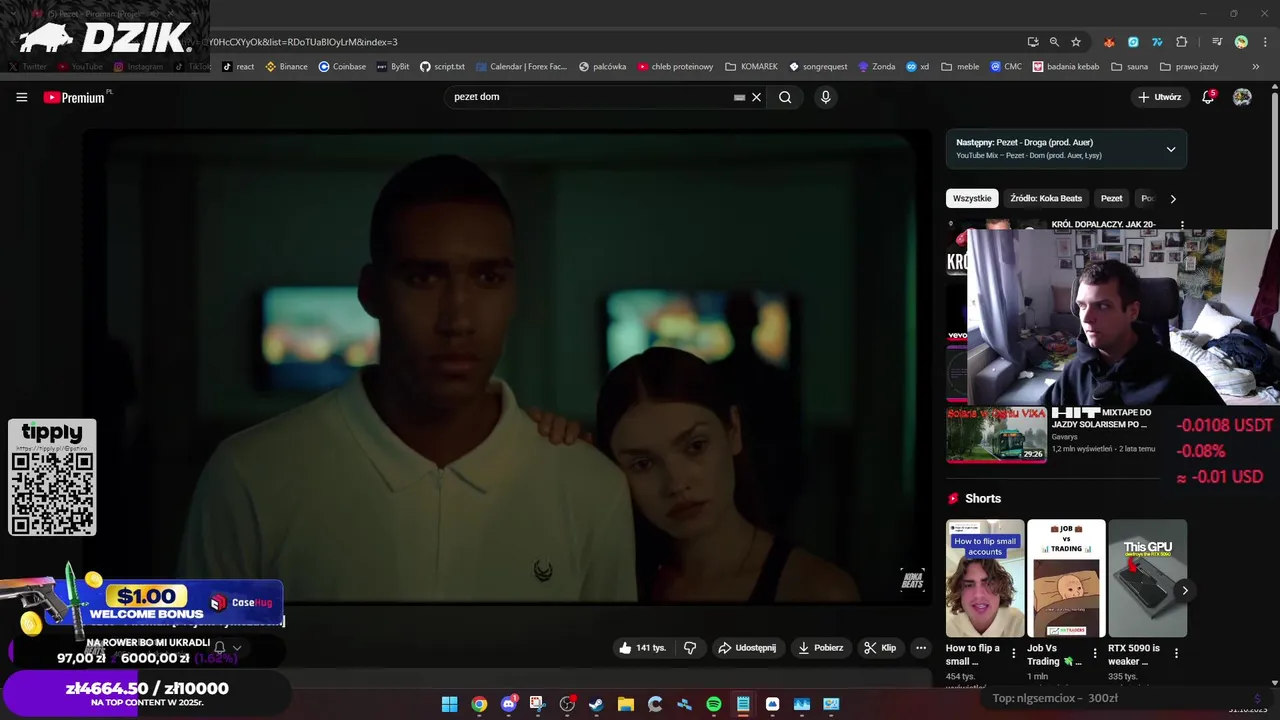Image resolution: width=1280 pixels, height=720 pixels.
Task: Open the ByBit bookmark
Action: pos(393,67)
